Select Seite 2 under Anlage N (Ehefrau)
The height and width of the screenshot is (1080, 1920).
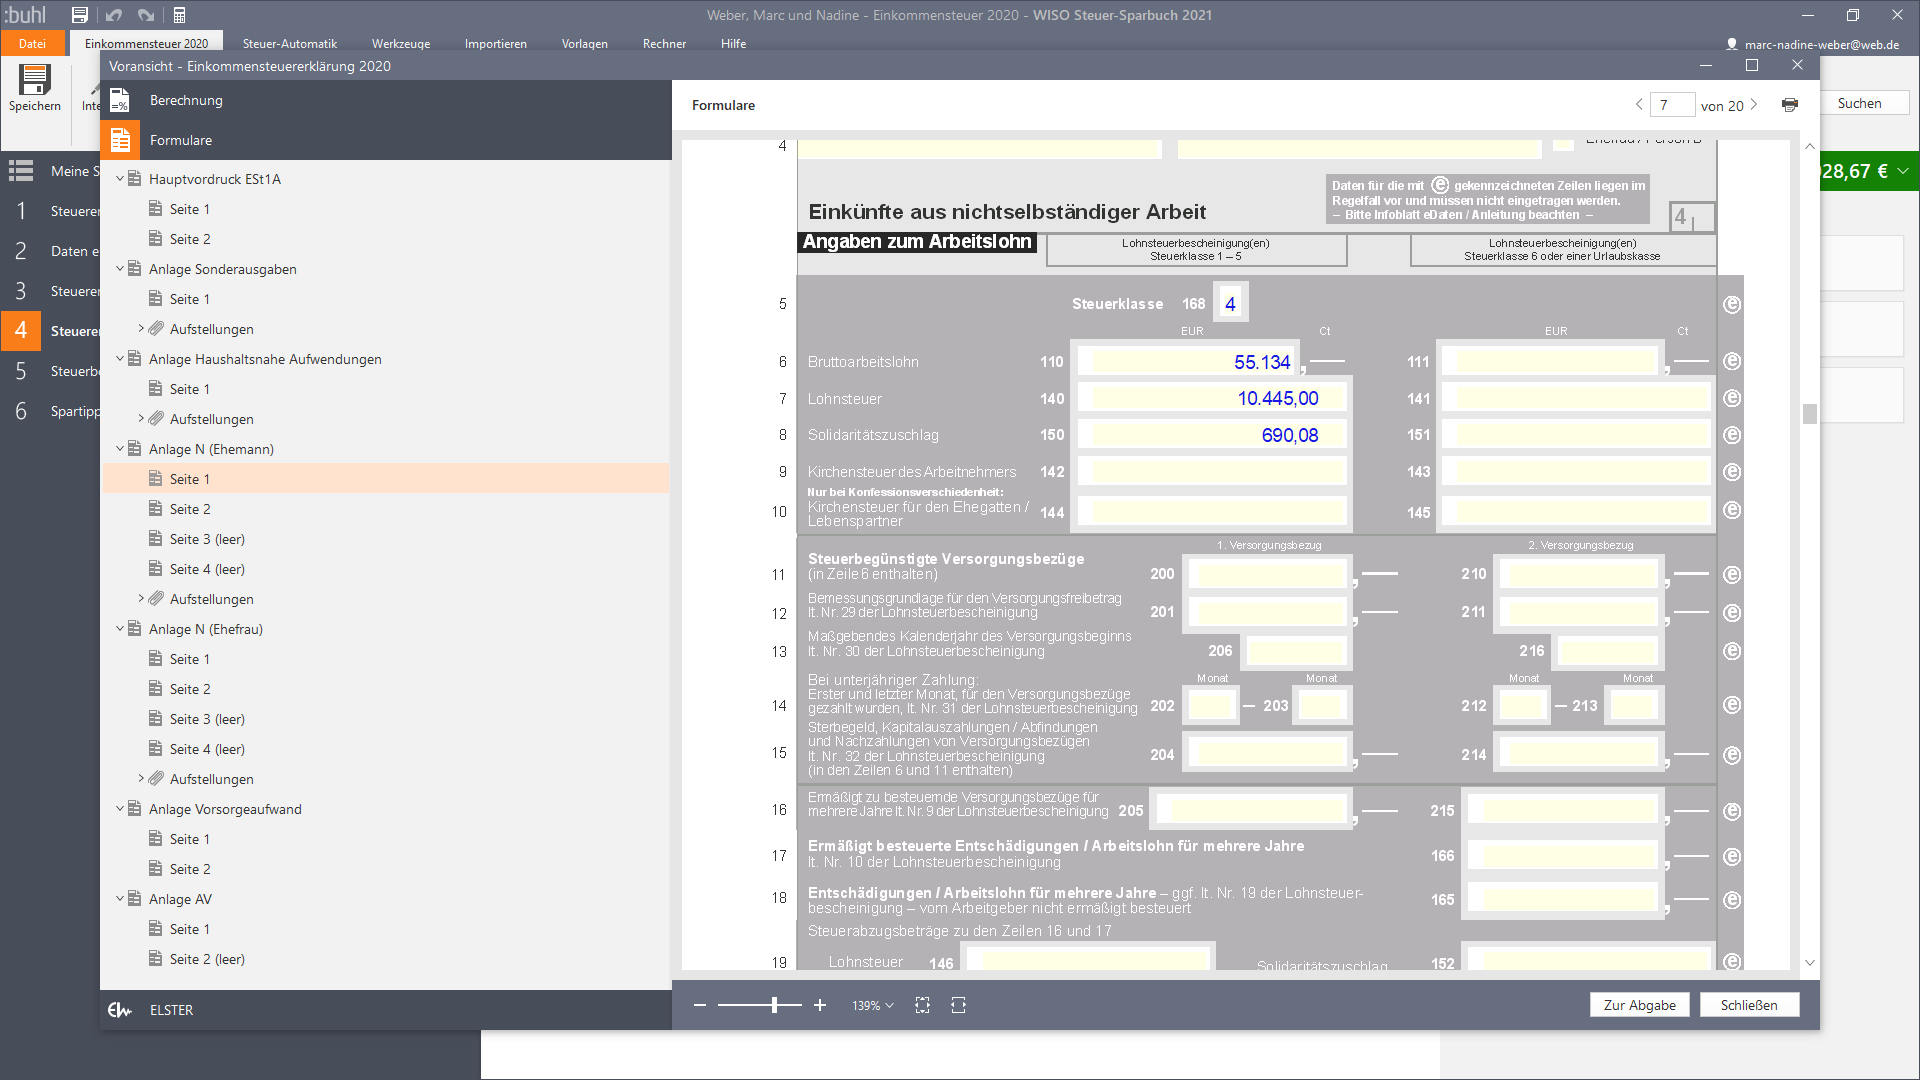189,689
